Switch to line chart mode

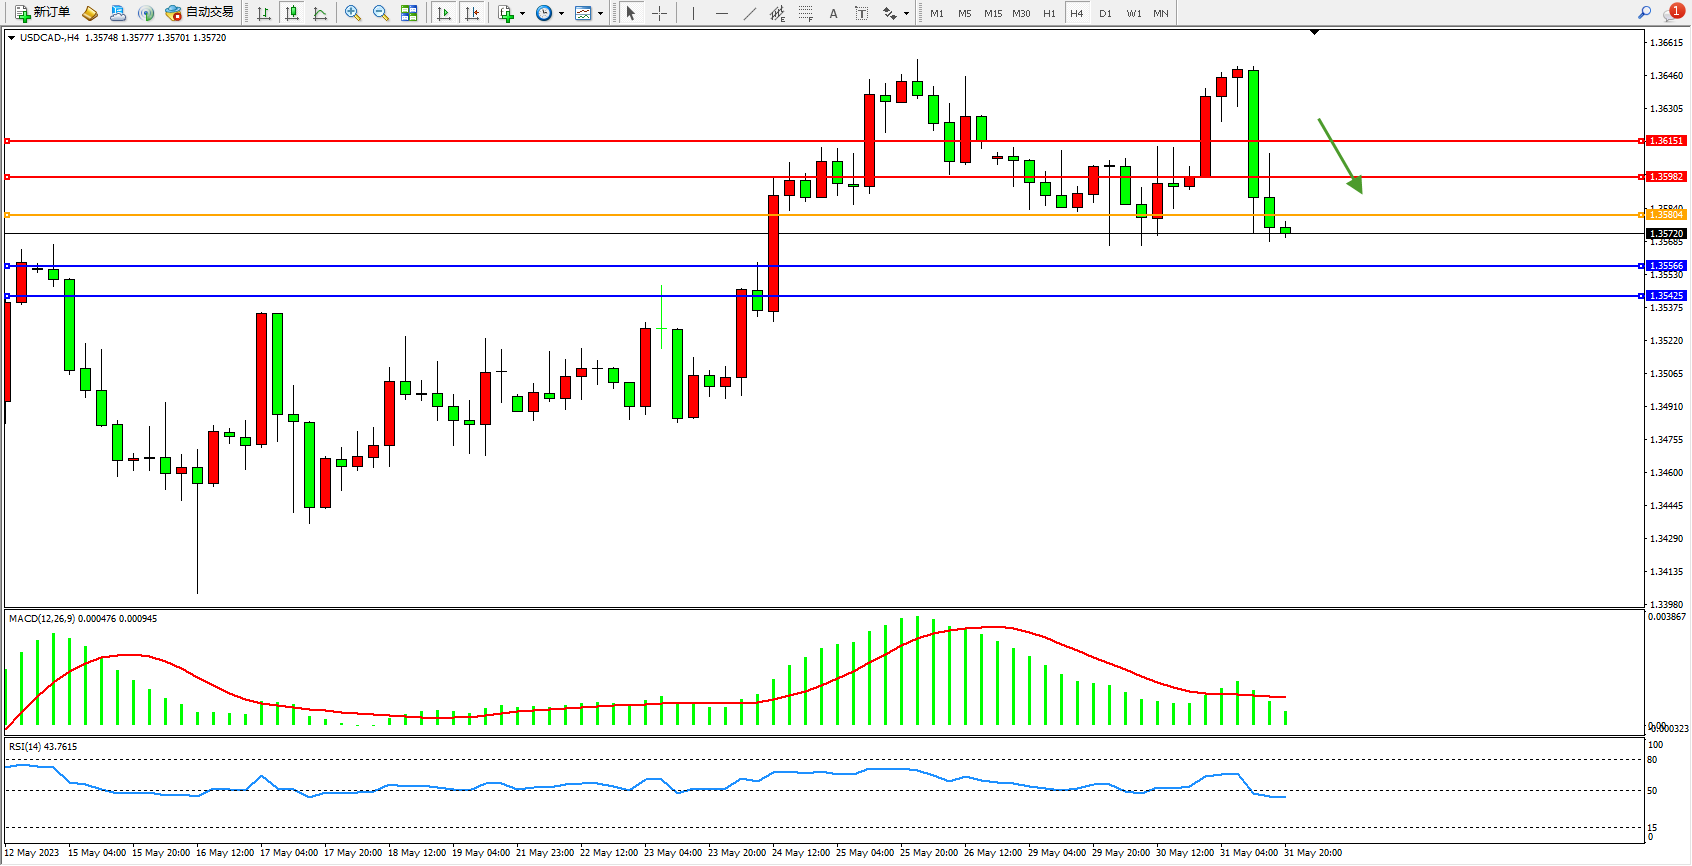[x=320, y=13]
